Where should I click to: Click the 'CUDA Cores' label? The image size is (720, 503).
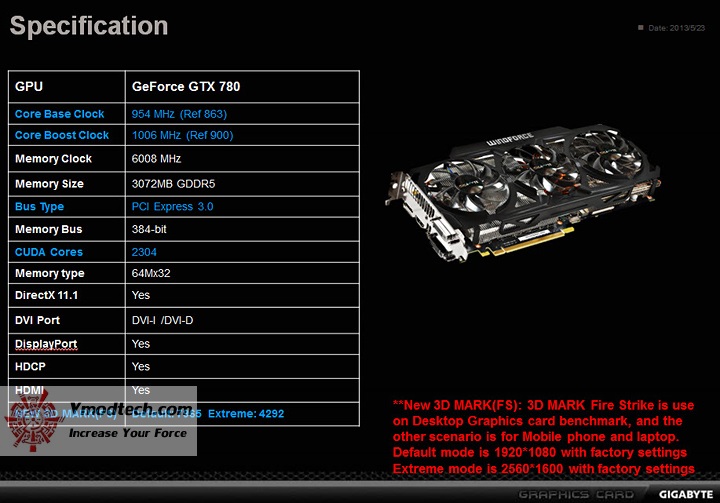49,252
